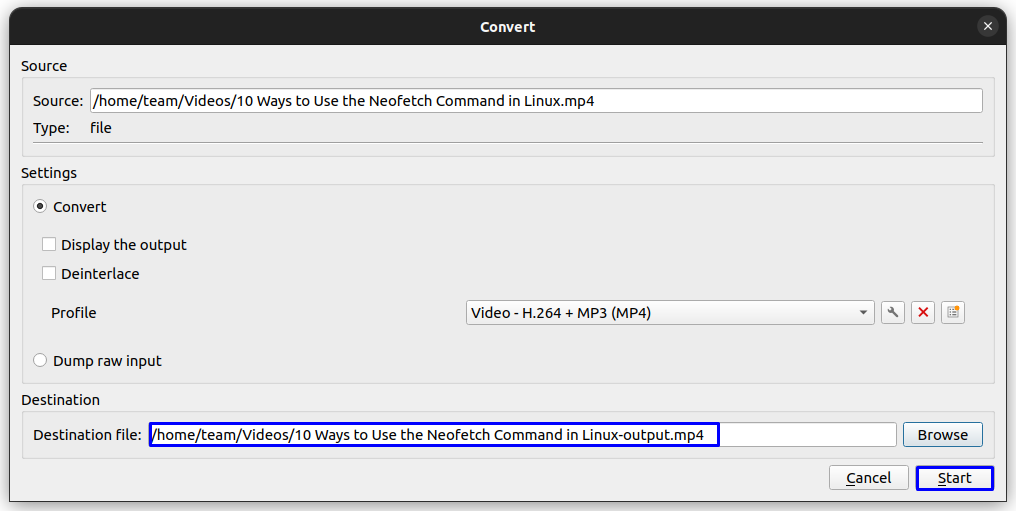1016x511 pixels.
Task: Click the Source: field label
Action: 58,101
